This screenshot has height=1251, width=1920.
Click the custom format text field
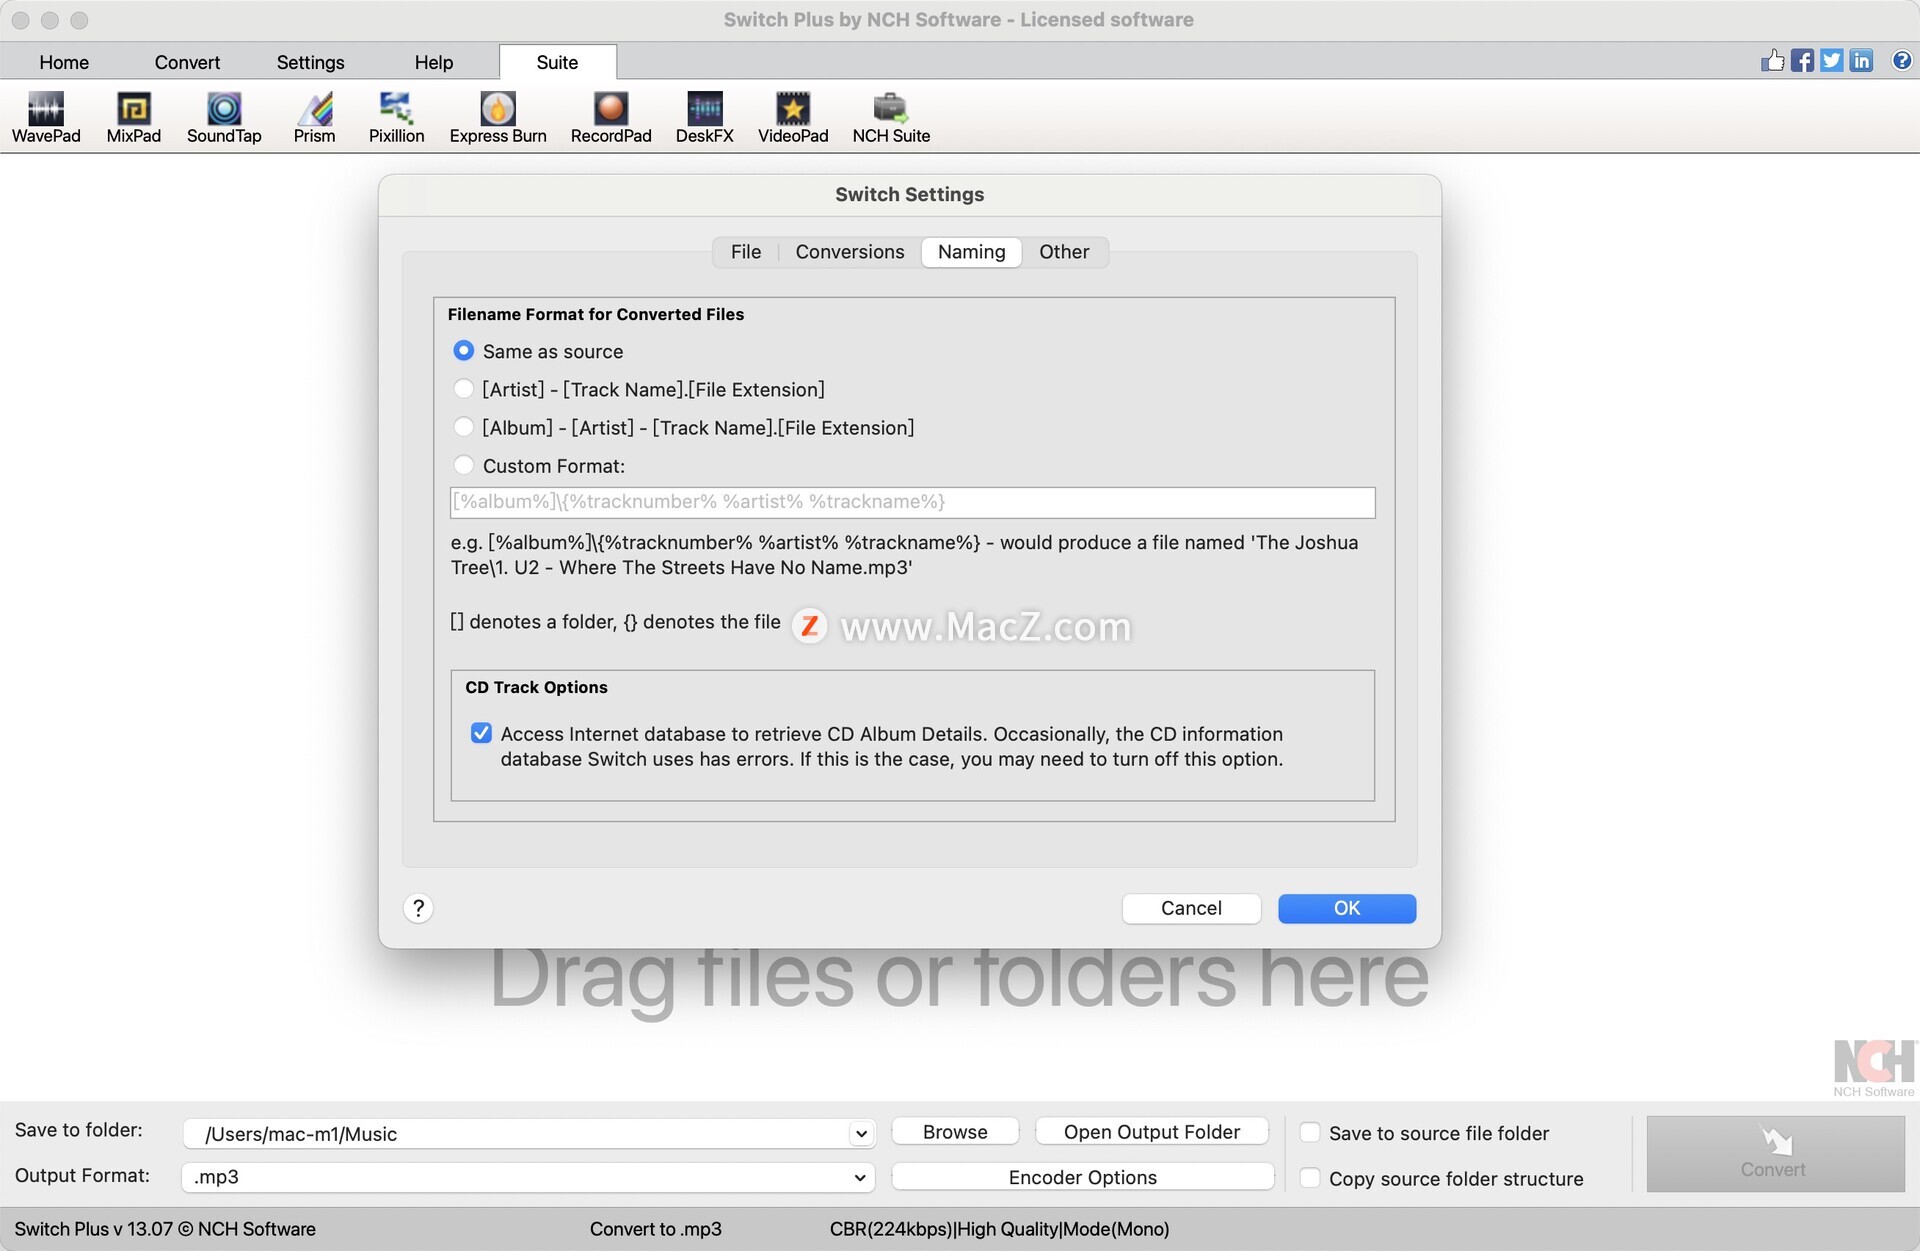tap(912, 502)
